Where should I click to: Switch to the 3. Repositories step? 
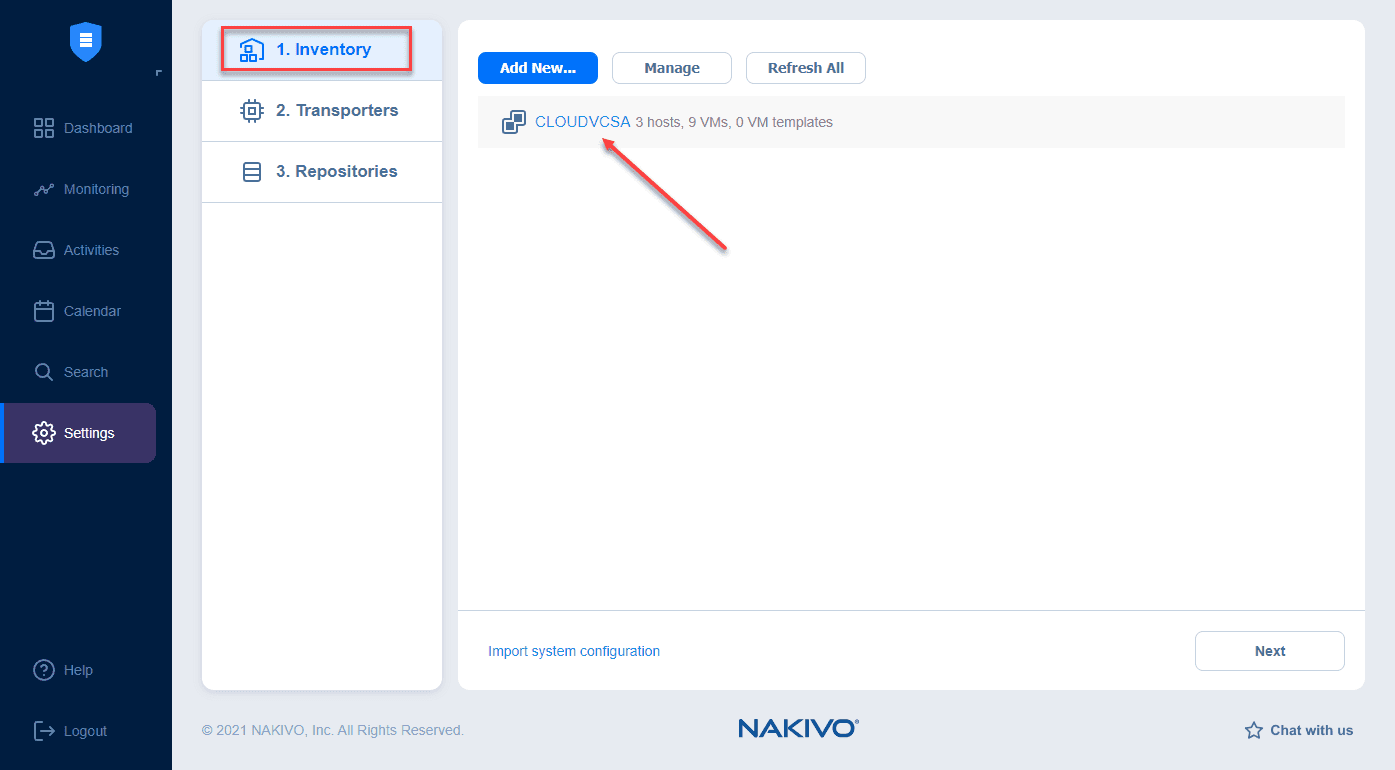[322, 172]
